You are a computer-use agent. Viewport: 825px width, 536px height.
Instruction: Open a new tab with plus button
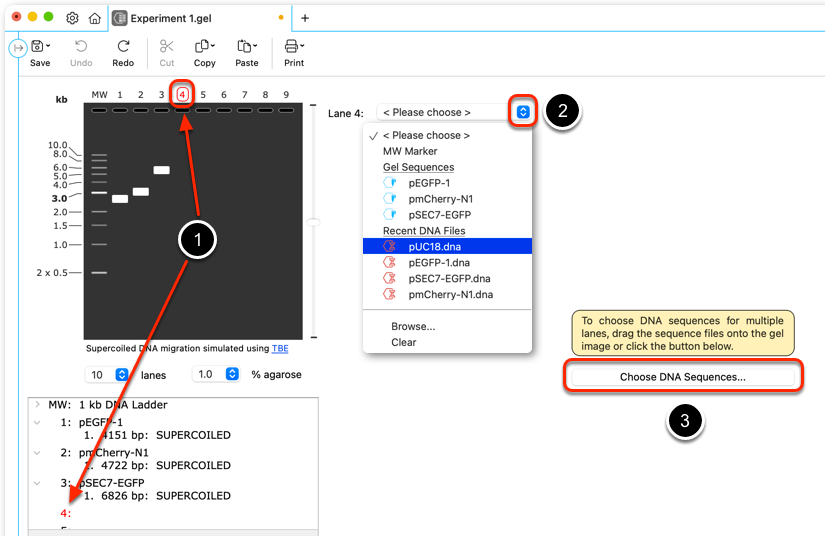coord(305,18)
